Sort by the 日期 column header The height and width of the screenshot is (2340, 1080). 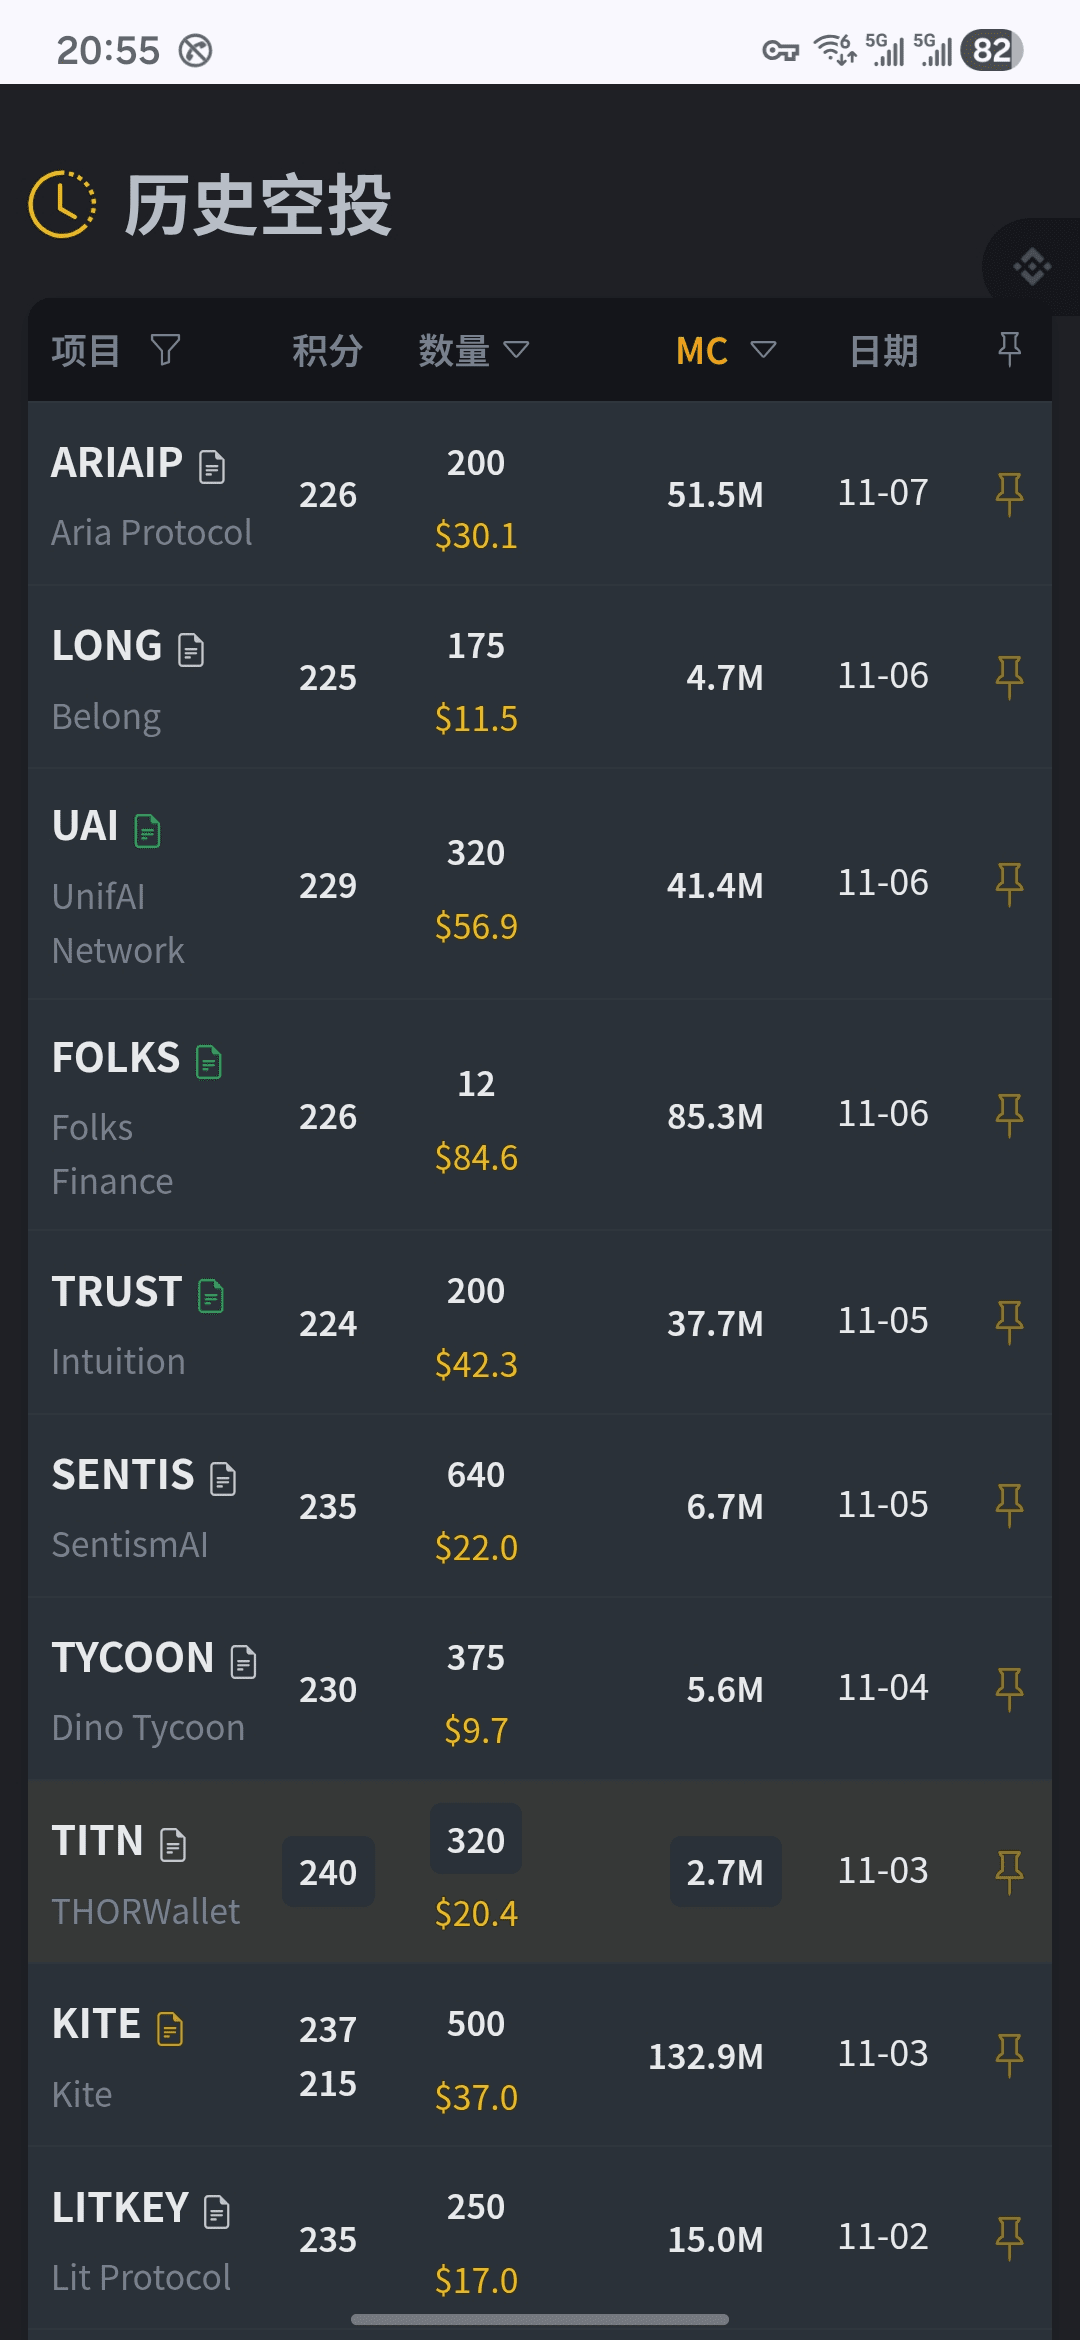pyautogui.click(x=883, y=351)
